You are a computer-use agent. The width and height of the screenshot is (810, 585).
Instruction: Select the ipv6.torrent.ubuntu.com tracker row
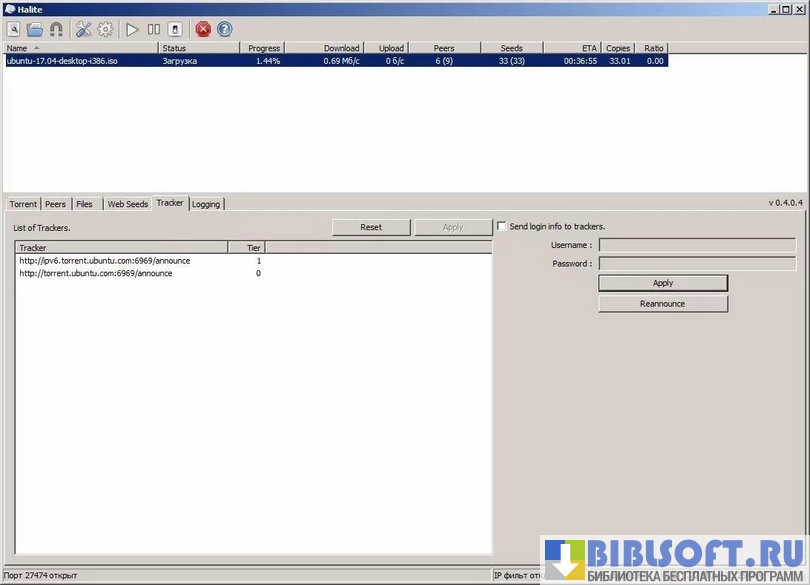point(104,261)
